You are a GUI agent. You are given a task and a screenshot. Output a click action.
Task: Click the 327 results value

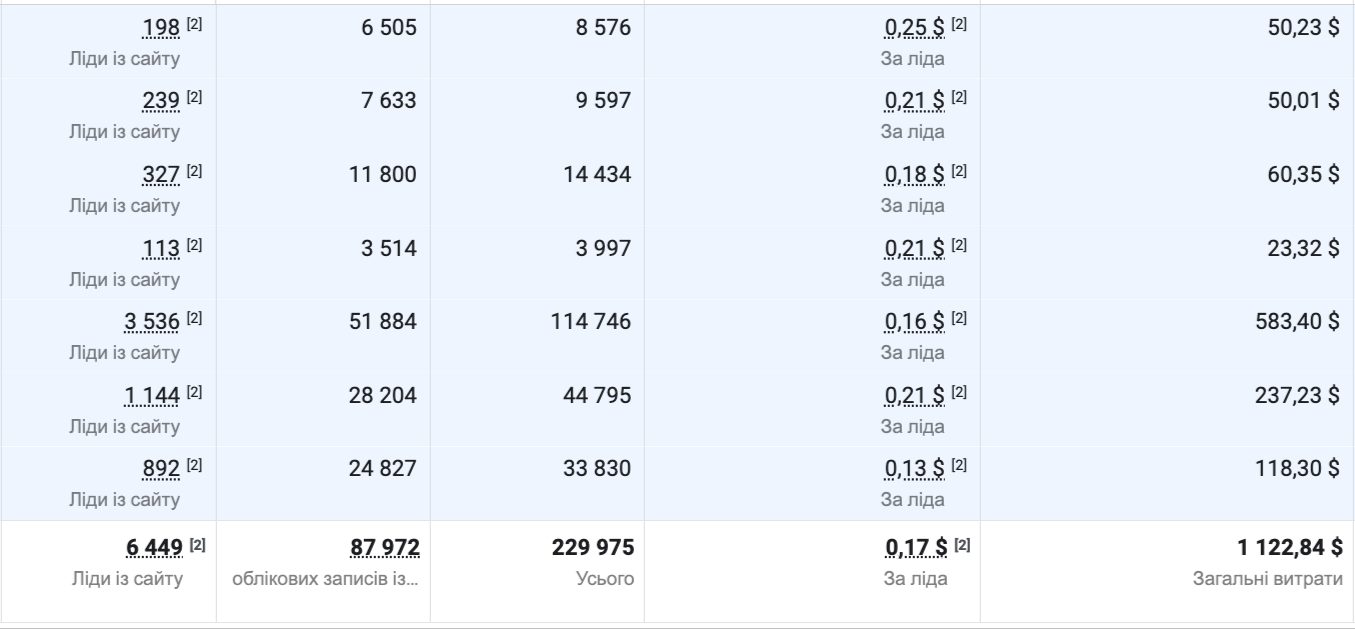pyautogui.click(x=162, y=175)
